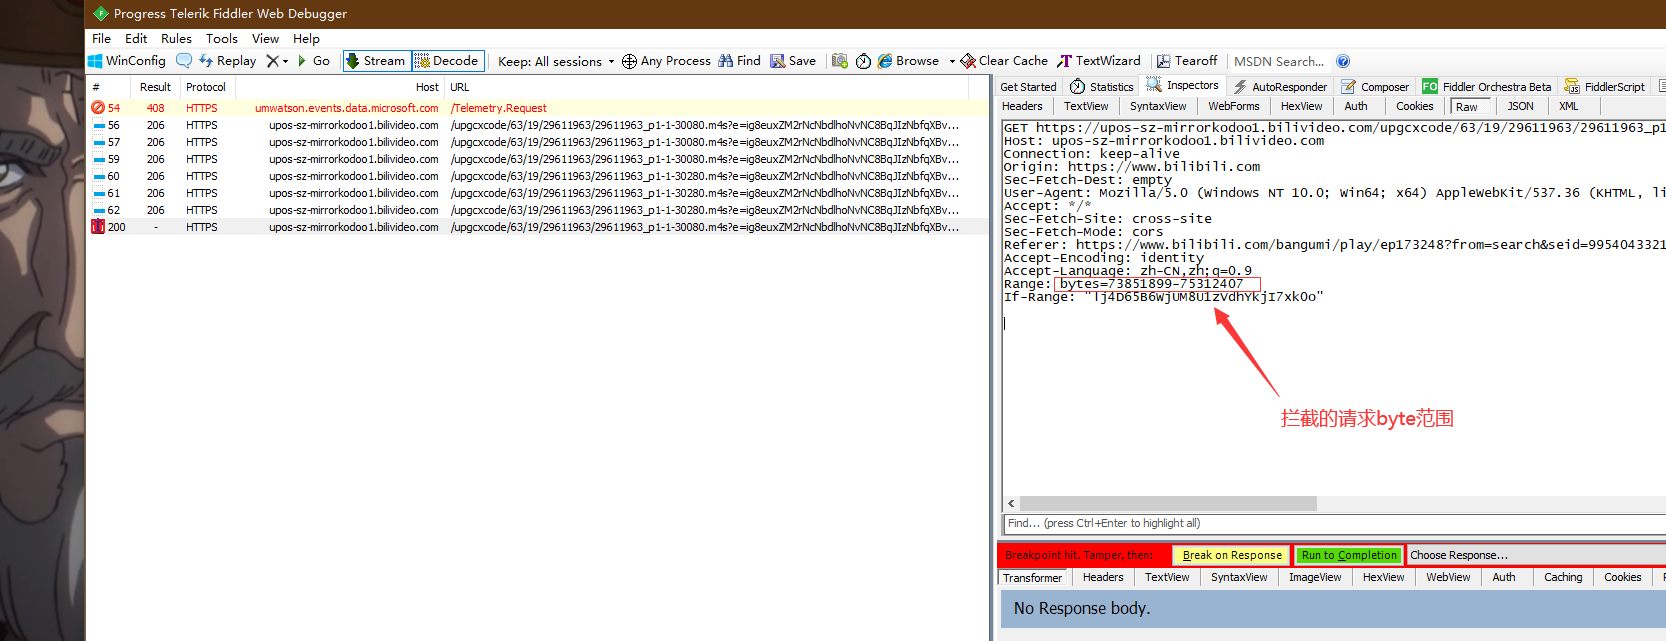Select response ImageView tab
The image size is (1666, 641).
pos(1315,577)
